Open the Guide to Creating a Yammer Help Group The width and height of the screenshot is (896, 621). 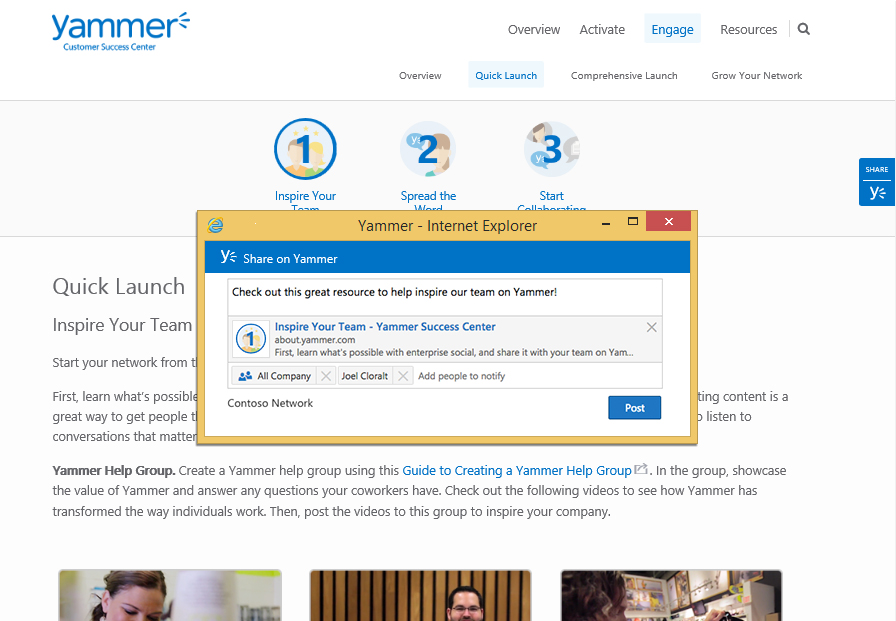click(x=516, y=470)
